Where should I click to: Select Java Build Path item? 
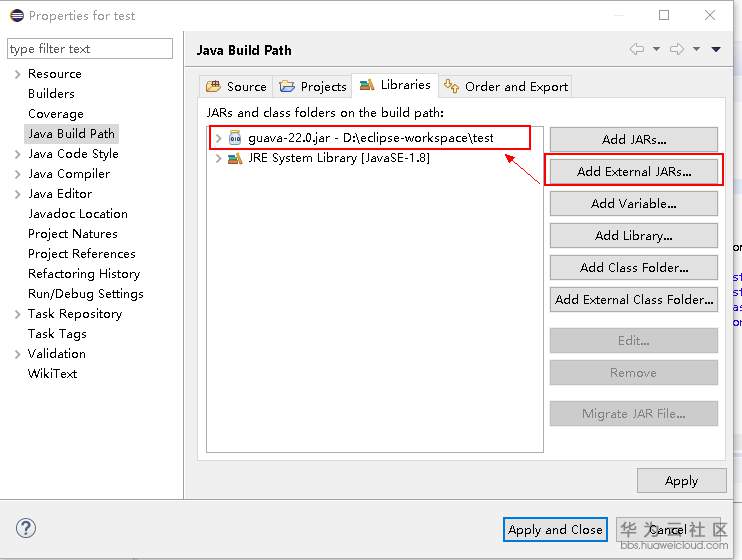point(71,134)
